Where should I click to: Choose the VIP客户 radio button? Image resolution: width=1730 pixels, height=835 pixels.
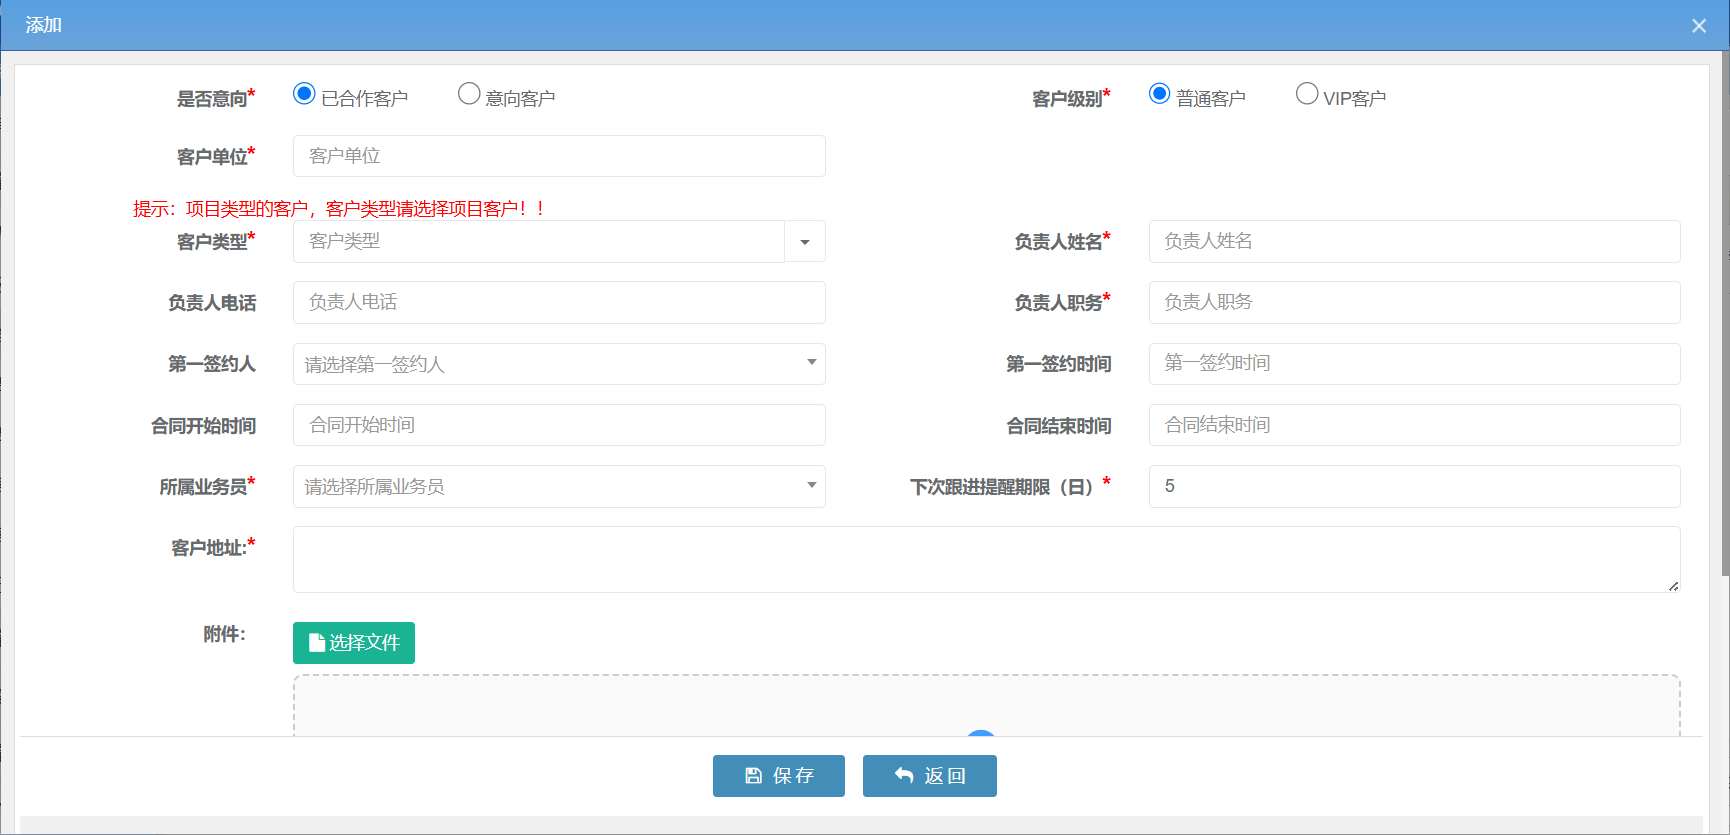pos(1306,94)
